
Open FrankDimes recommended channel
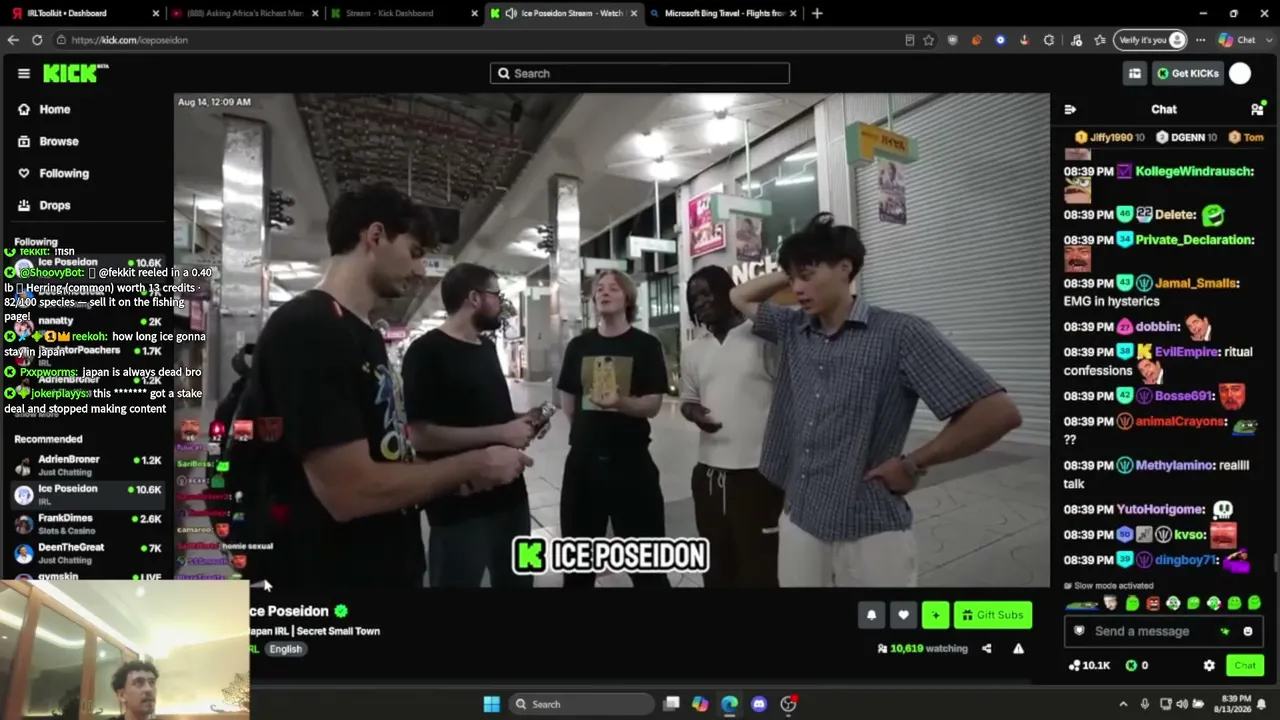click(x=88, y=524)
